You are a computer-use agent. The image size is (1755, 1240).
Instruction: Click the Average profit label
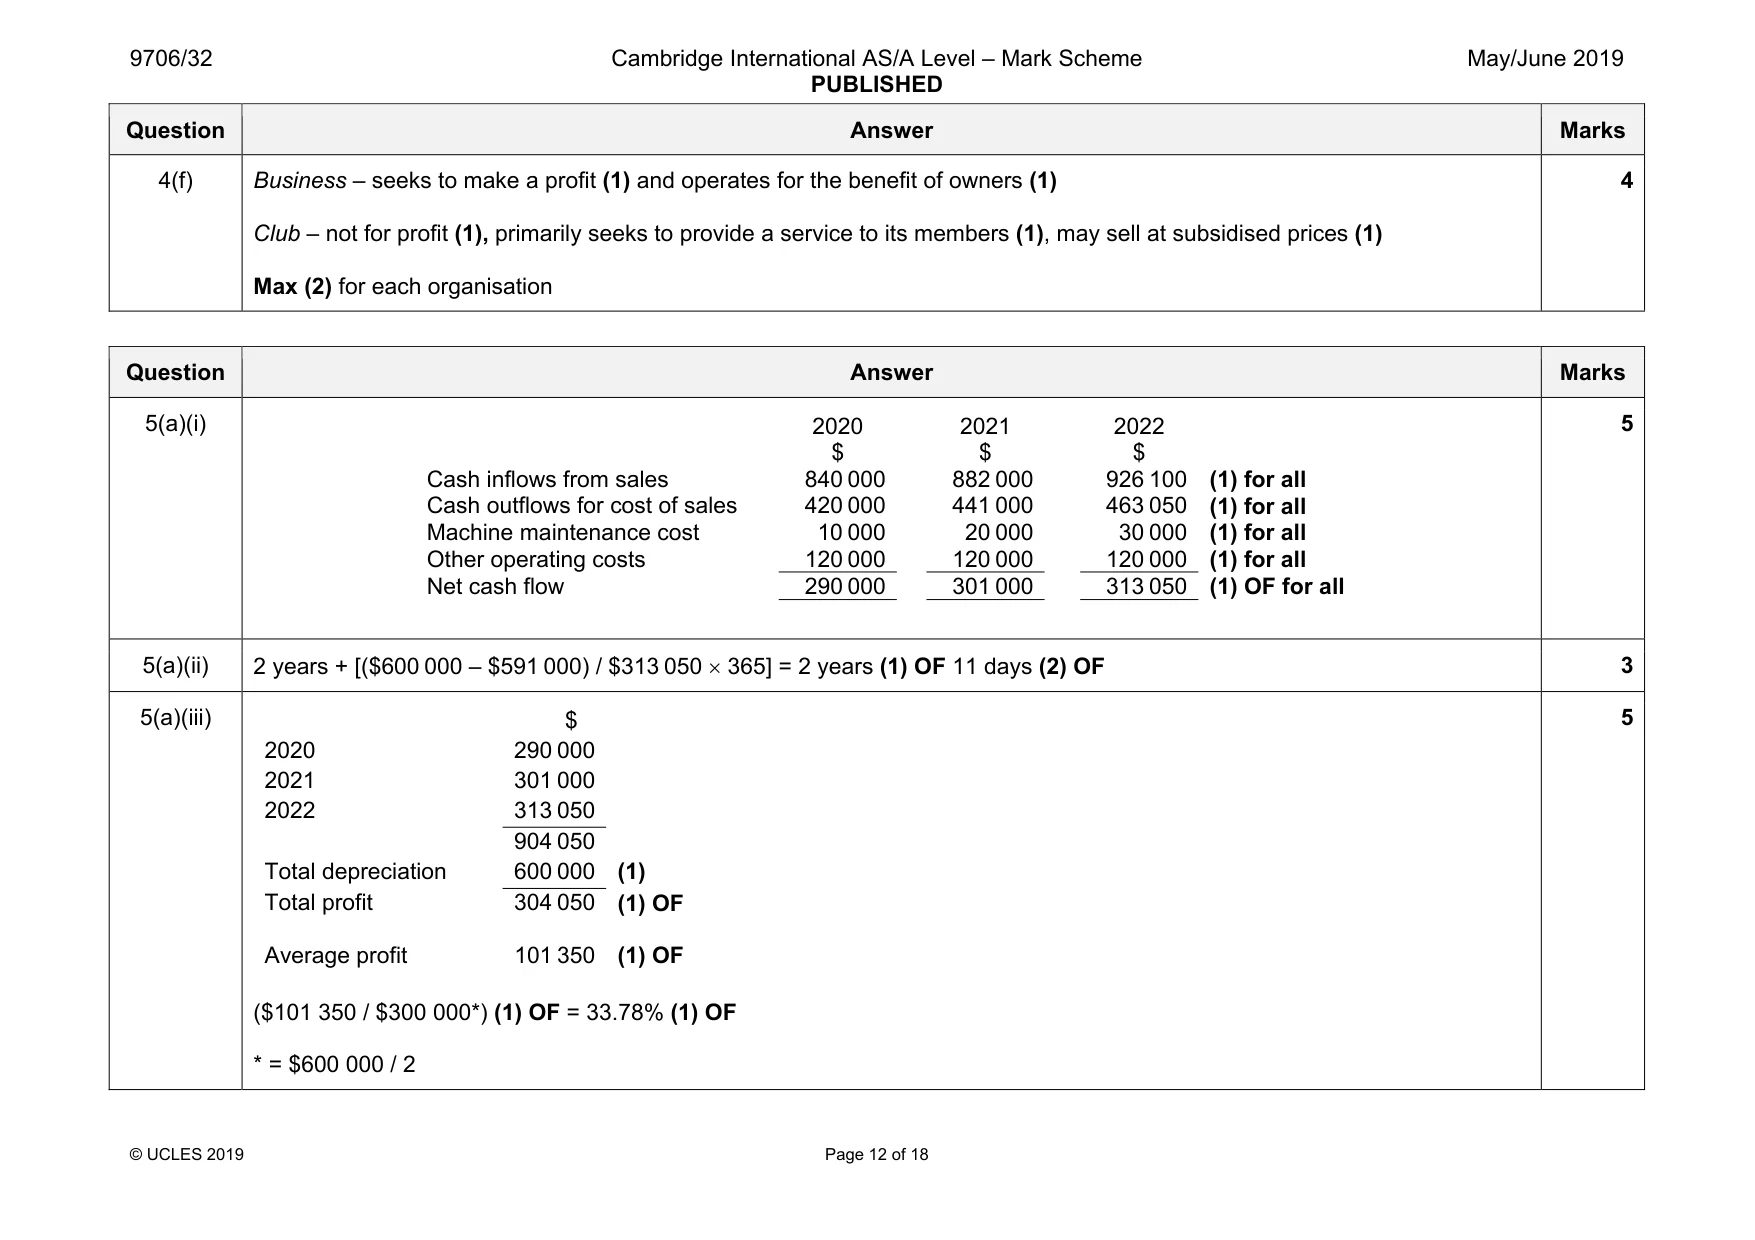[335, 955]
